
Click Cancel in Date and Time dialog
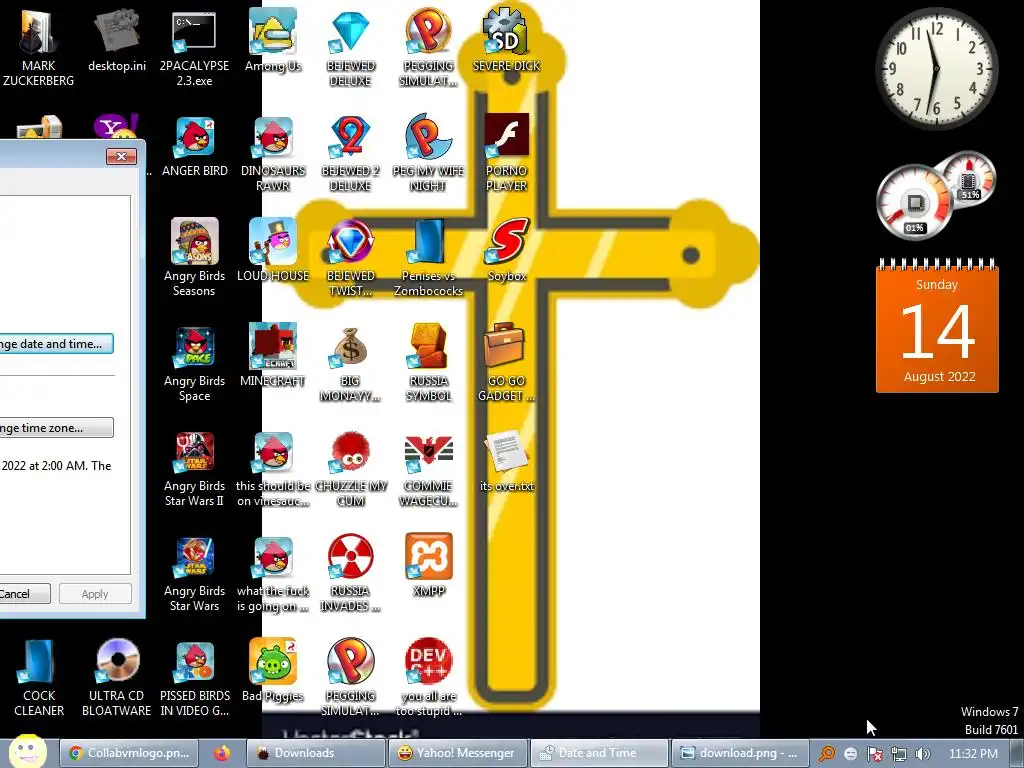coord(25,594)
